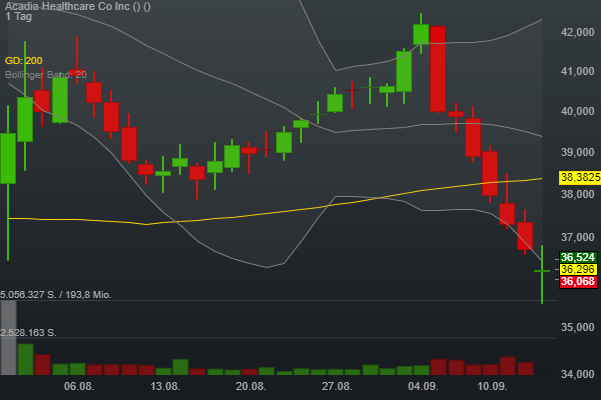The height and width of the screenshot is (400, 601).
Task: Click the 41,000 price axis label
Action: point(578,71)
